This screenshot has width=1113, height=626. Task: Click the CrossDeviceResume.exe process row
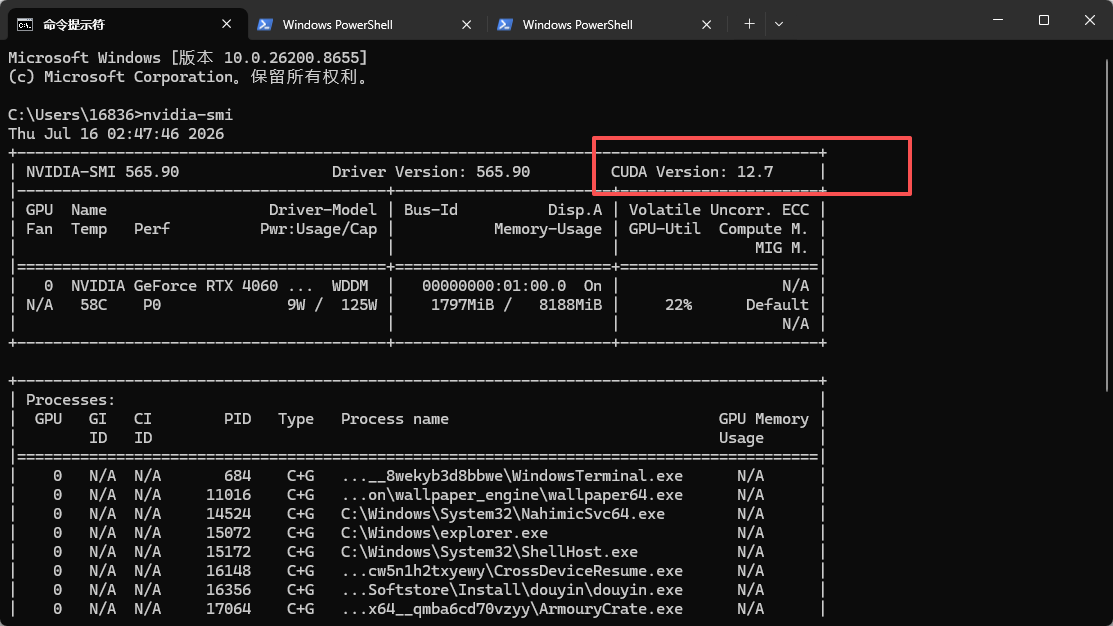coord(417,571)
